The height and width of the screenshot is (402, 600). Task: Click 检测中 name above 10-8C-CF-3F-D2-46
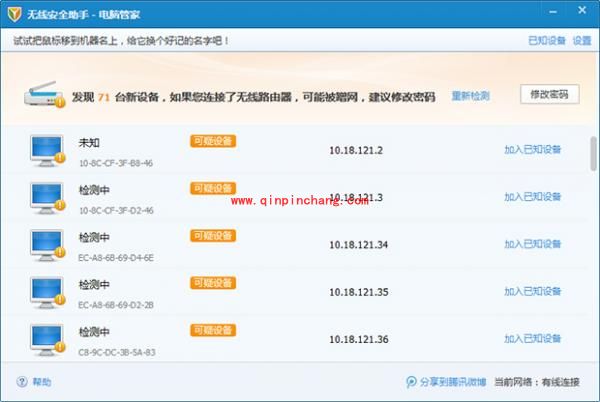pyautogui.click(x=94, y=190)
